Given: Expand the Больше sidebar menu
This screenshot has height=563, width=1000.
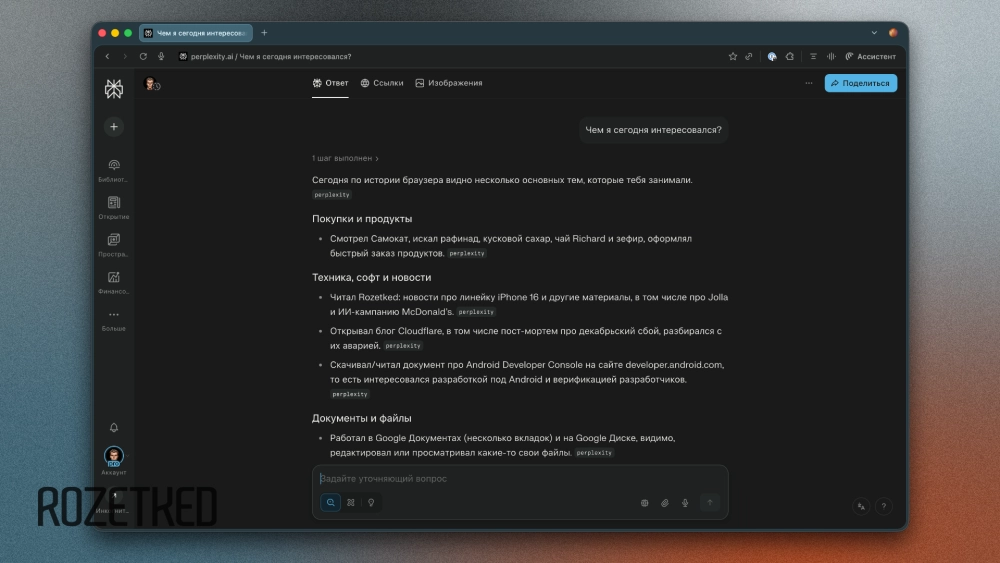Looking at the screenshot, I should tap(114, 315).
